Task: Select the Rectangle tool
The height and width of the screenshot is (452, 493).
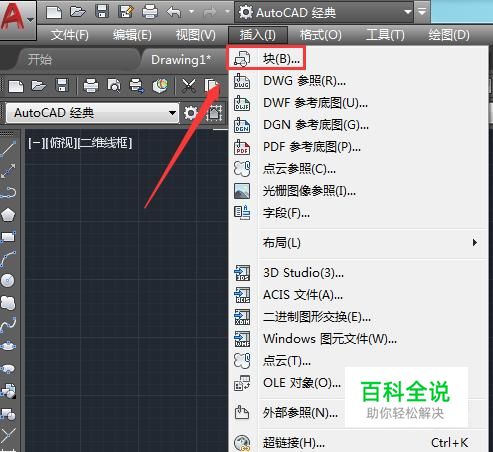Action: pos(8,236)
